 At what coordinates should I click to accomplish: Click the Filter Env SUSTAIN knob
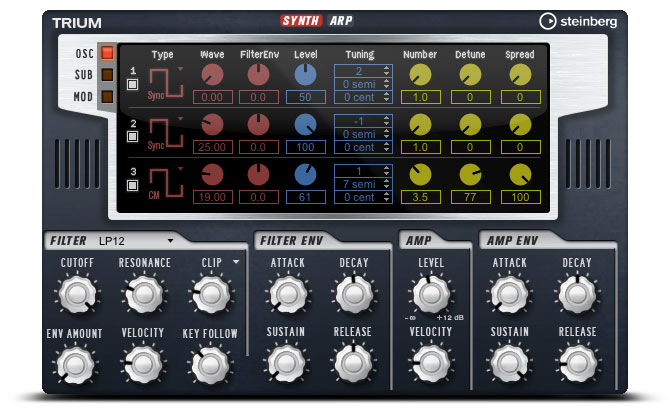coord(286,363)
